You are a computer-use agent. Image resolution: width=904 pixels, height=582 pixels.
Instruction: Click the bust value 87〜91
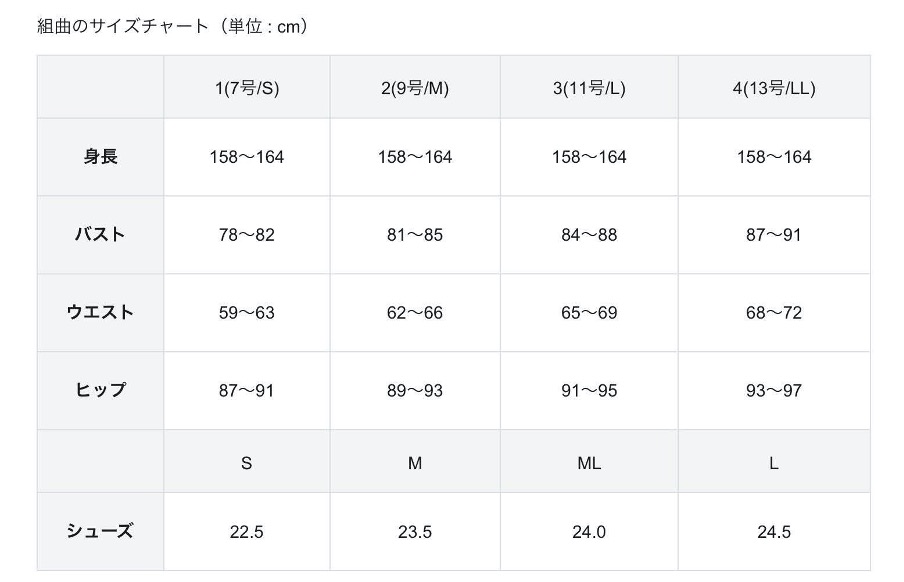pos(774,235)
